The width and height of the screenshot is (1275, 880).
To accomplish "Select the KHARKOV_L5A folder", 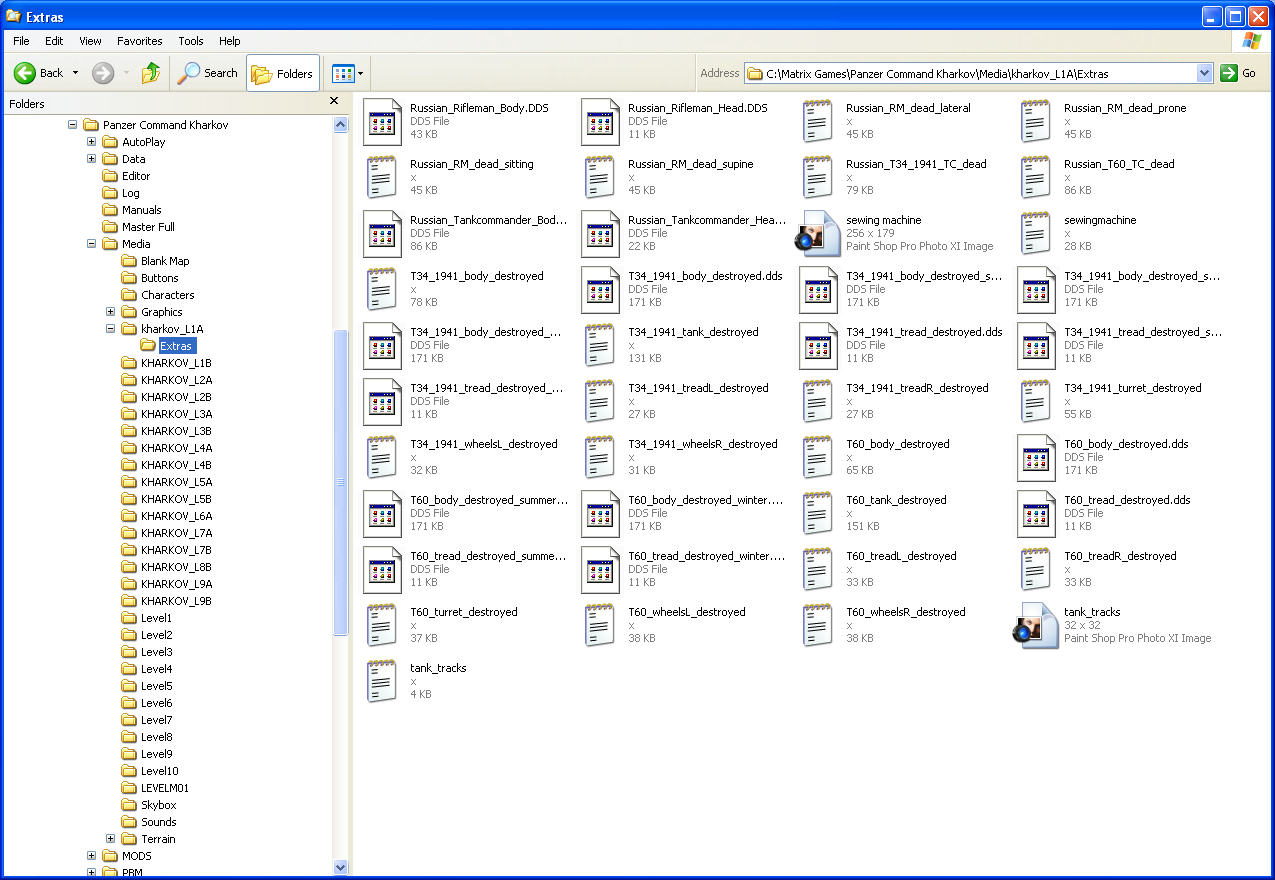I will [176, 482].
